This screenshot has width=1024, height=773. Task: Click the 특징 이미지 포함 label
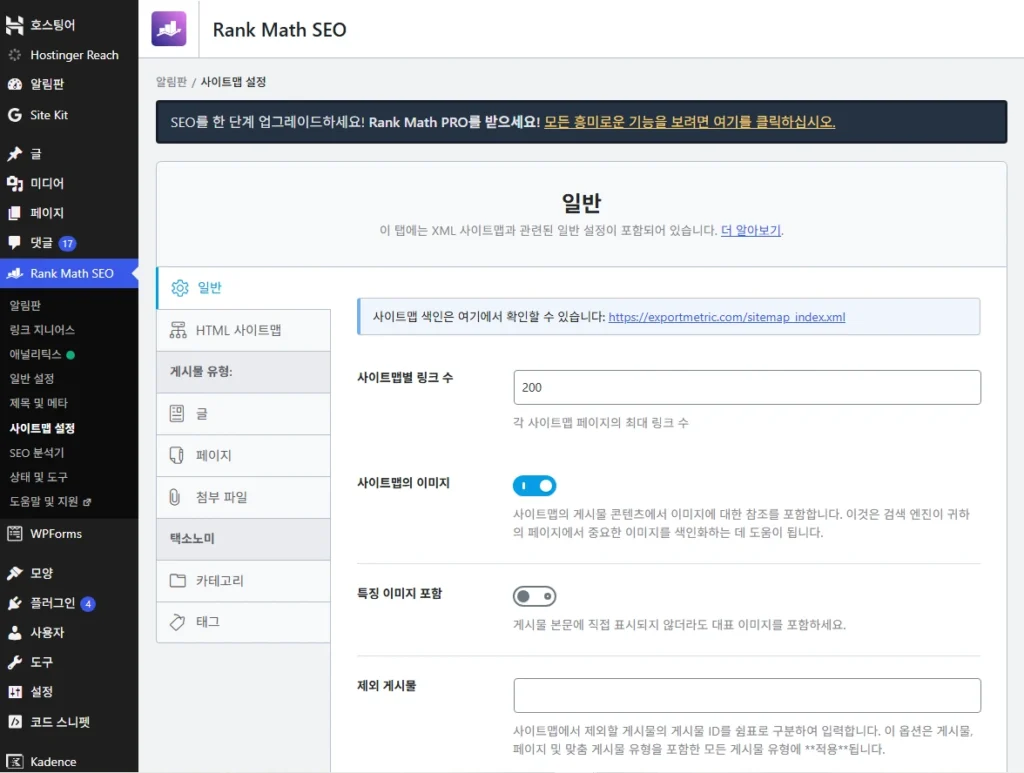[x=399, y=593]
